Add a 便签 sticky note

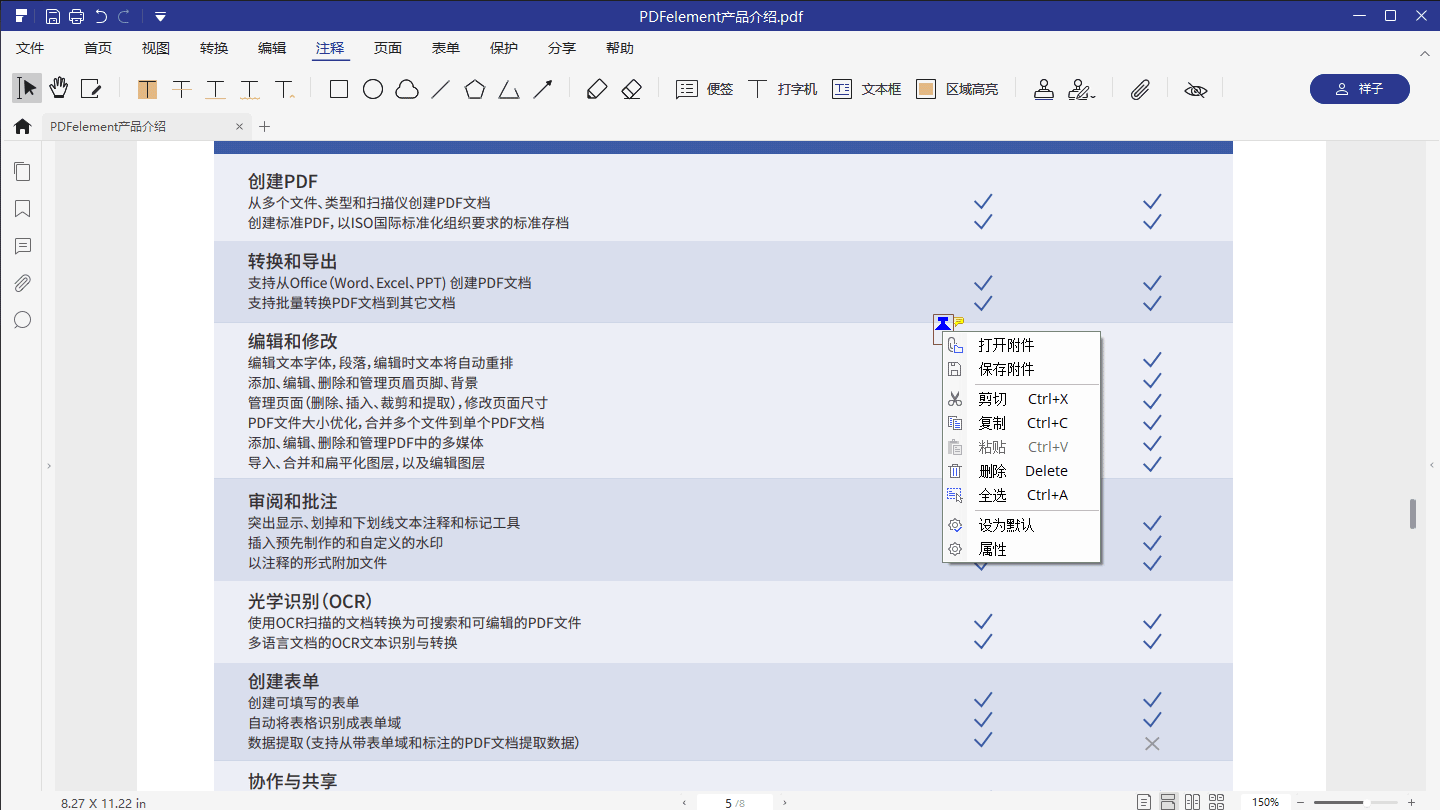705,89
